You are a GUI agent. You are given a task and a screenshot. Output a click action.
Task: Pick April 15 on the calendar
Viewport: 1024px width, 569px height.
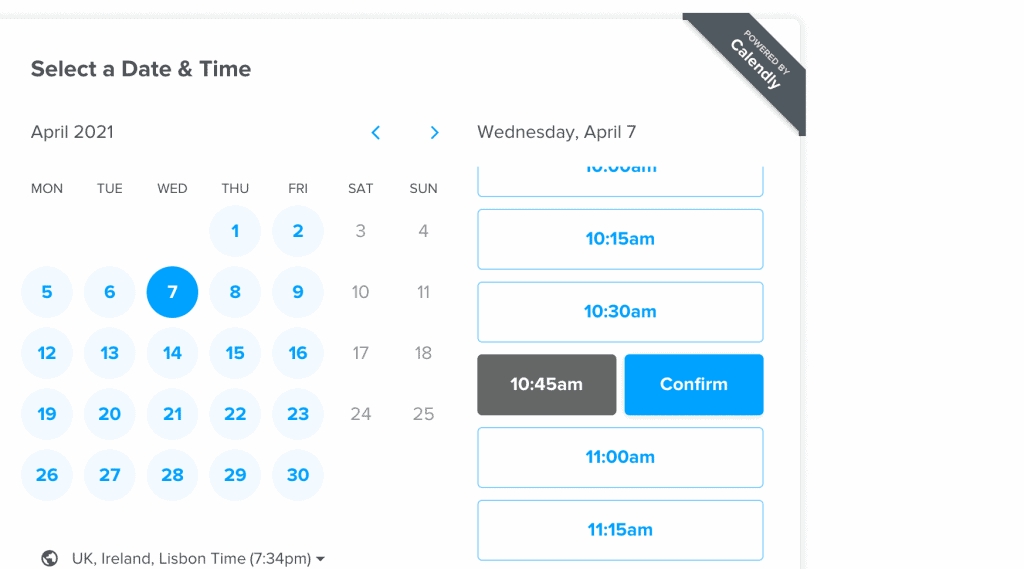pyautogui.click(x=235, y=353)
